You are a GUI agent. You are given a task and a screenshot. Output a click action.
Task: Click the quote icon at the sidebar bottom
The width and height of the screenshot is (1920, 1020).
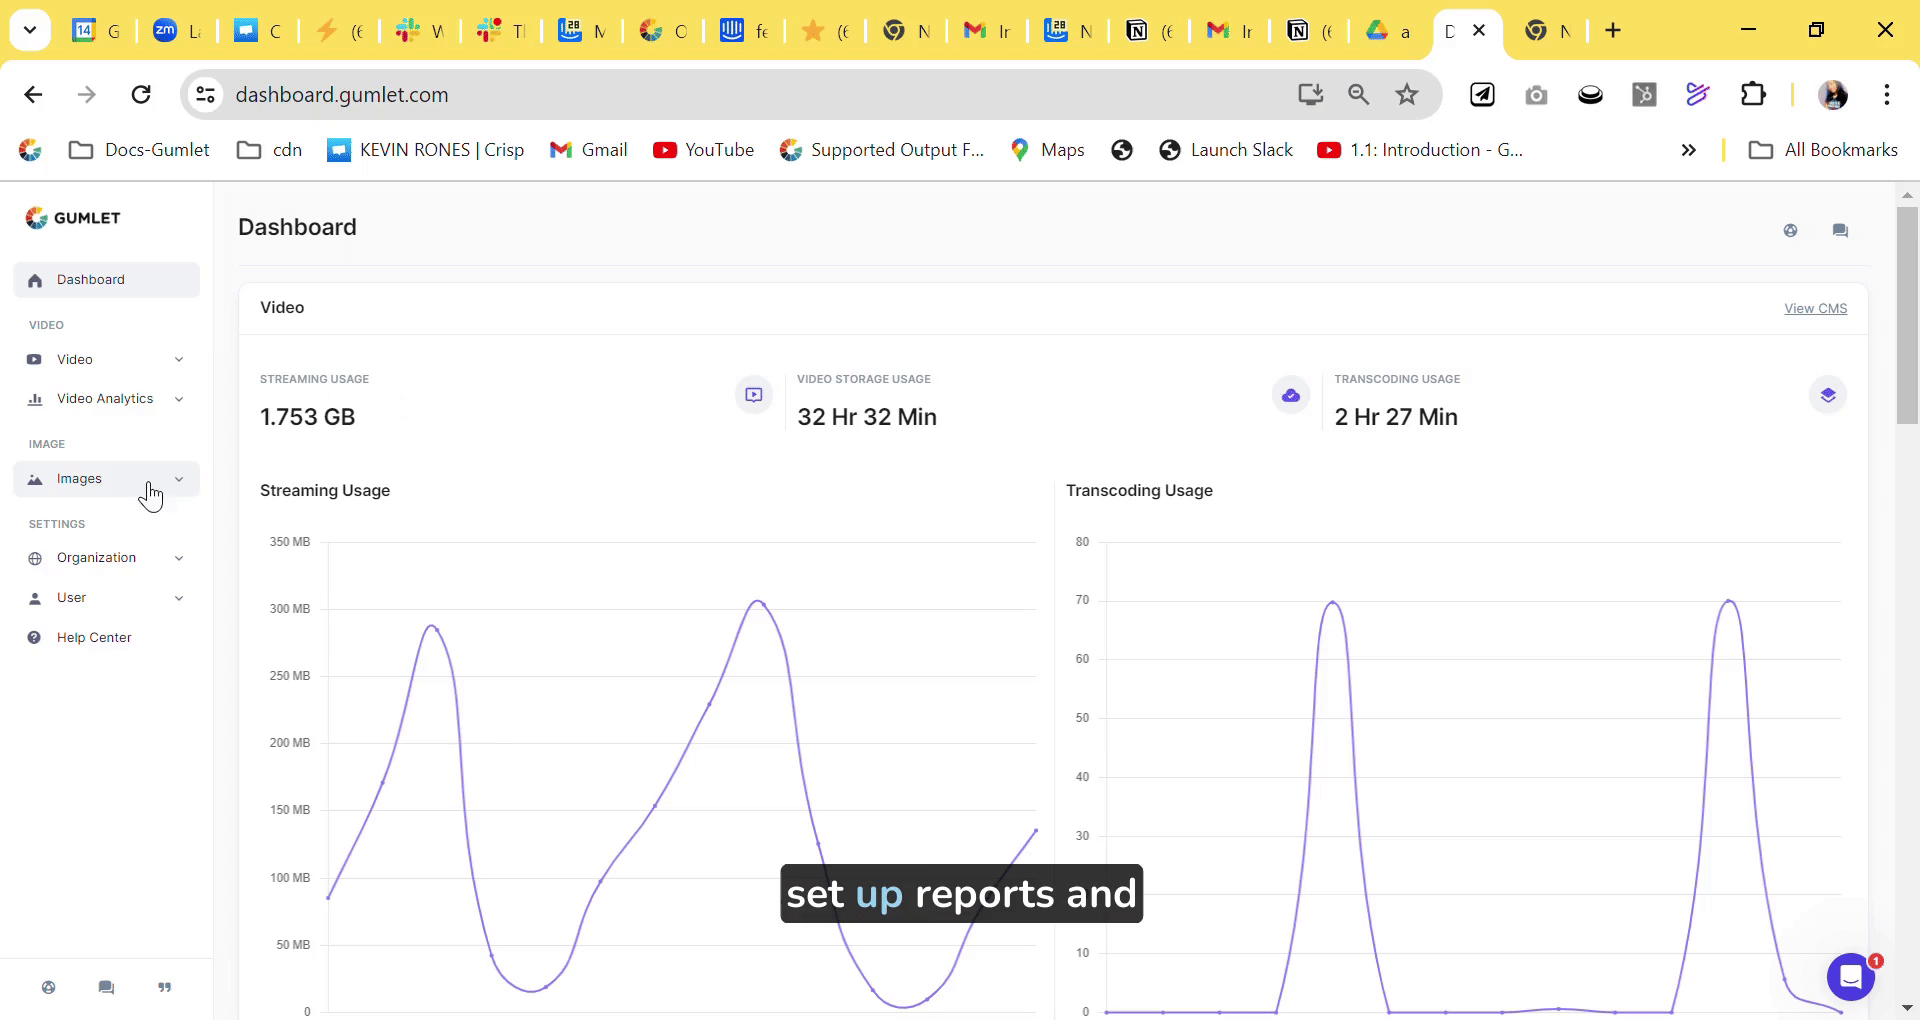click(165, 988)
